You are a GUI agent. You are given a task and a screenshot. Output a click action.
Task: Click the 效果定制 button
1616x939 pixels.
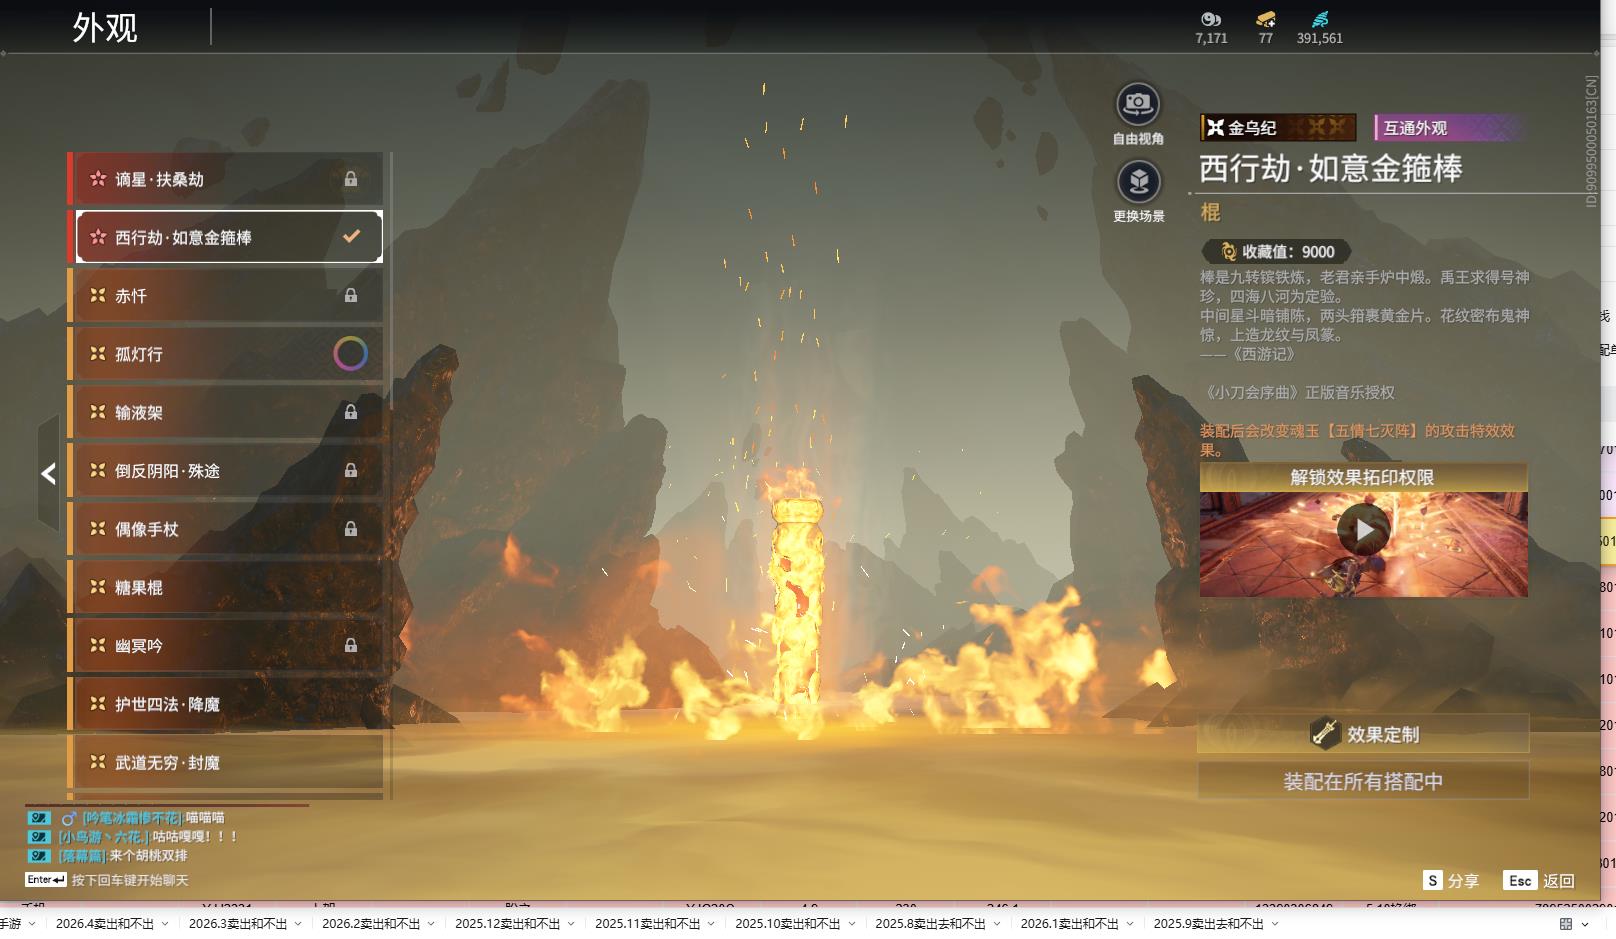click(1363, 734)
